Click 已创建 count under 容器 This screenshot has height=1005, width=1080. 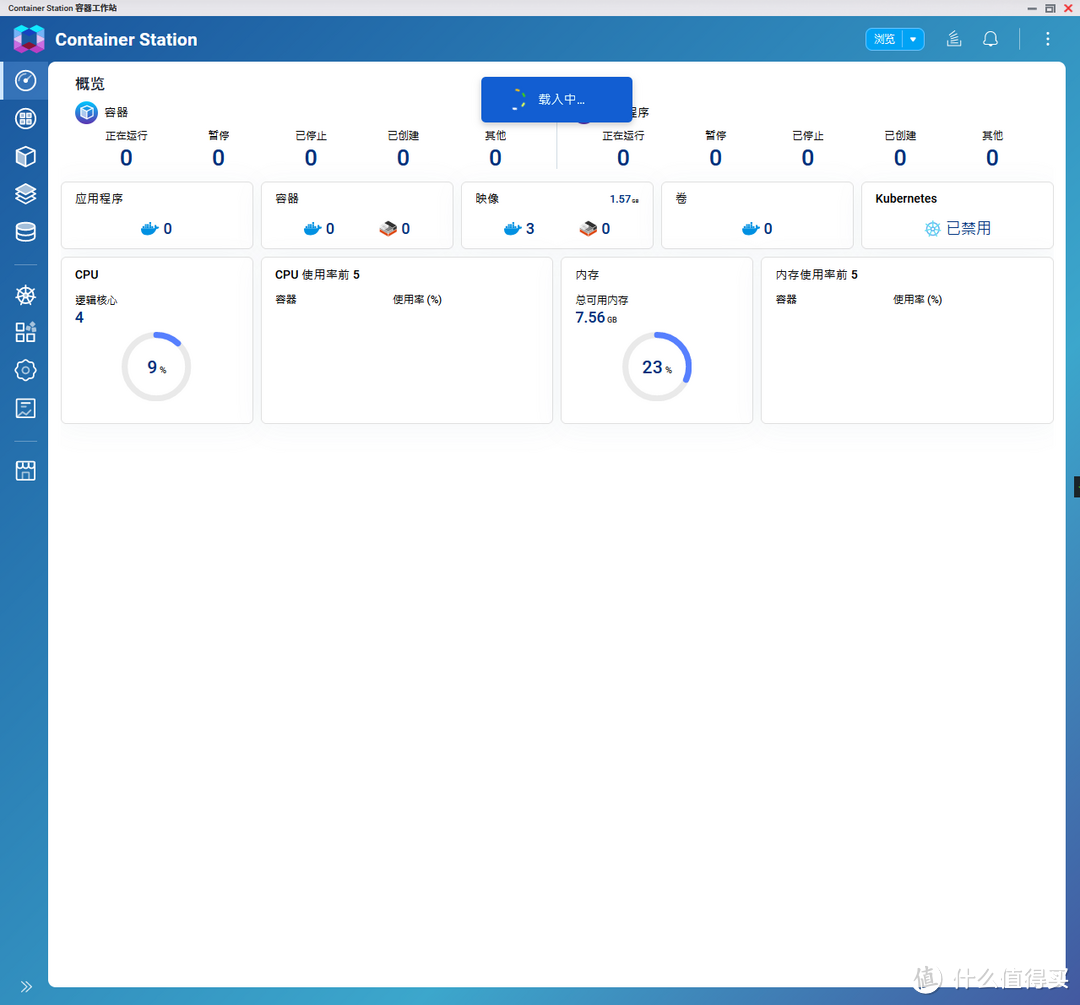point(403,158)
